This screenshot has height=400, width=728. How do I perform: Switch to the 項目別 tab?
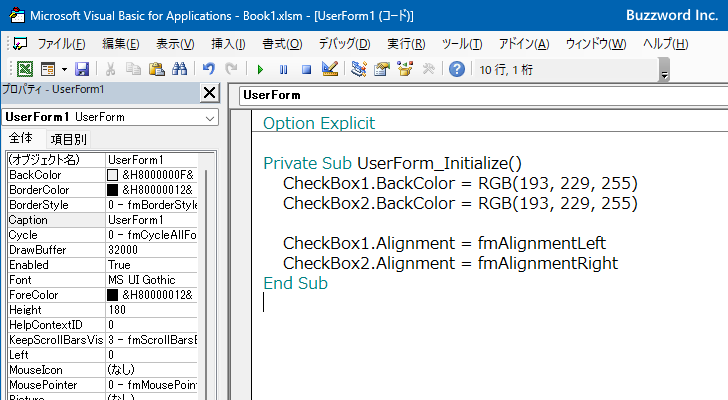pos(68,139)
